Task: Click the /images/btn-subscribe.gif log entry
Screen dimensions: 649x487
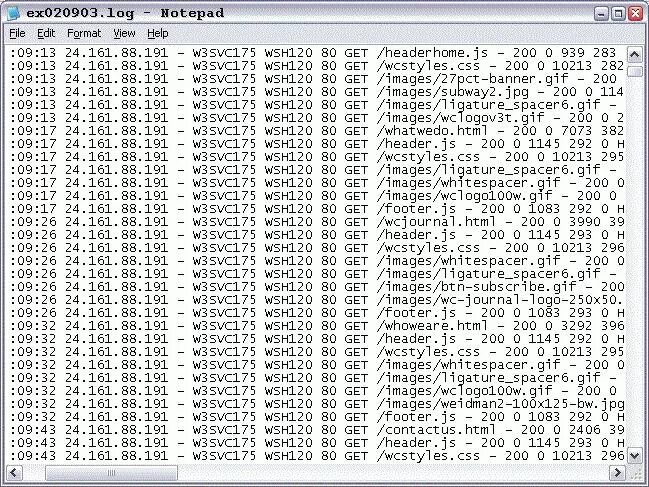Action: pyautogui.click(x=317, y=287)
